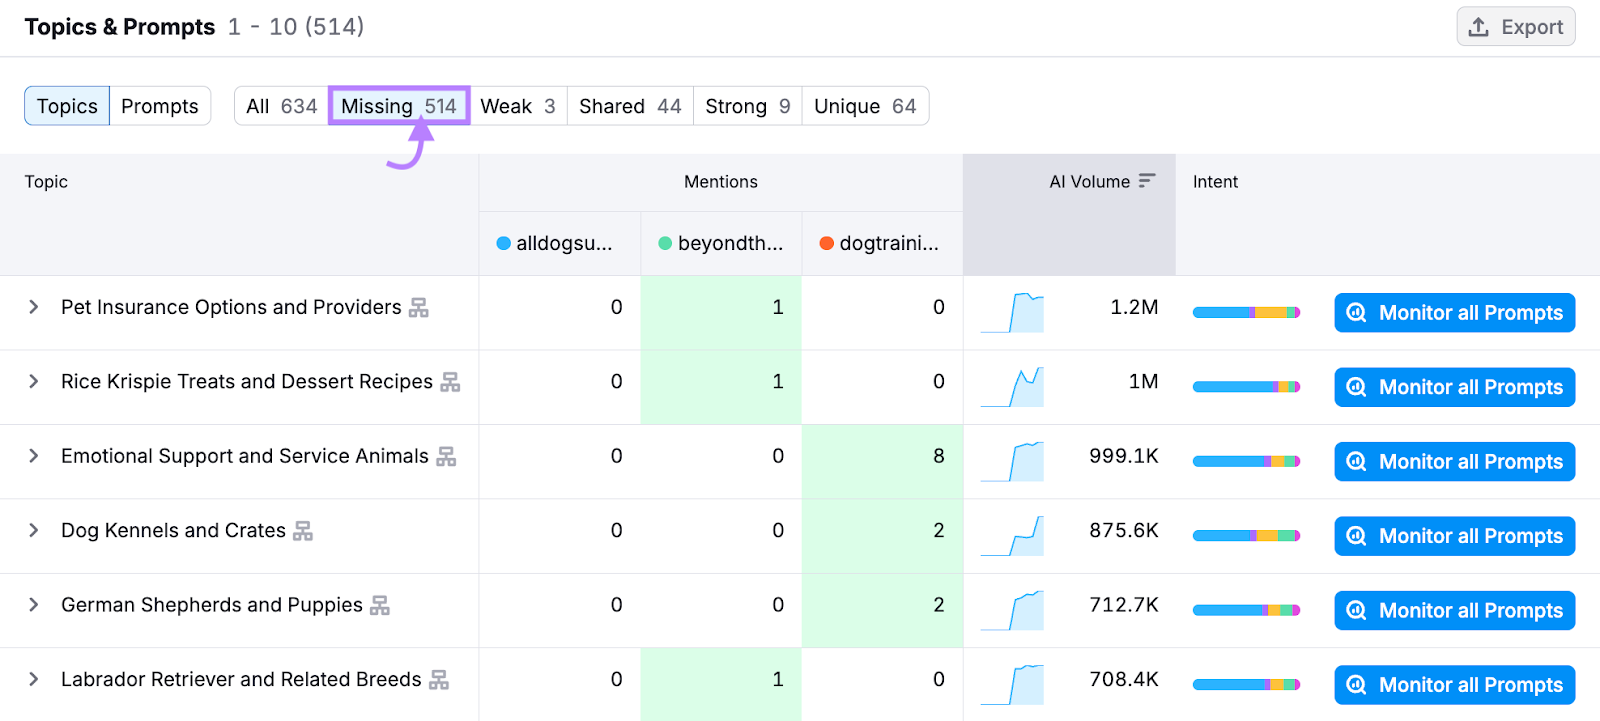This screenshot has height=721, width=1600.
Task: Click intent bar for Rice Krispie Treats
Action: 1246,387
